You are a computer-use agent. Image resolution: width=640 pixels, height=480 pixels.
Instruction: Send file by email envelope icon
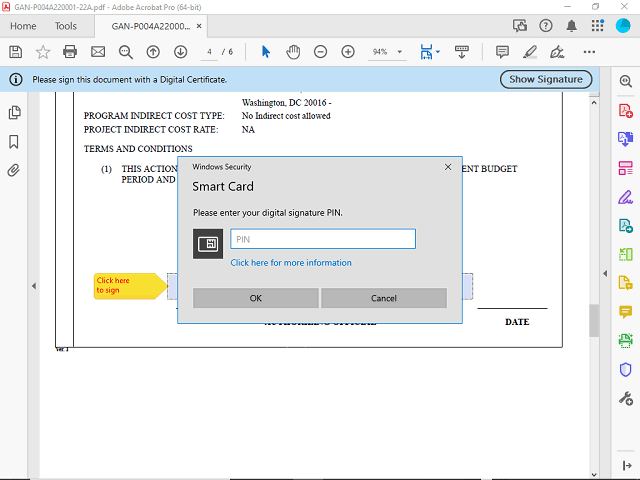tap(98, 52)
